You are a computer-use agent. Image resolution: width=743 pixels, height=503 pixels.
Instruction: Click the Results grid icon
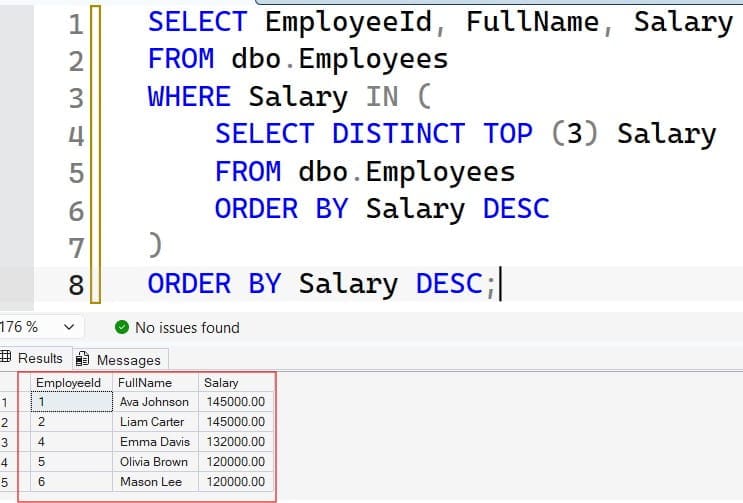[x=6, y=357]
